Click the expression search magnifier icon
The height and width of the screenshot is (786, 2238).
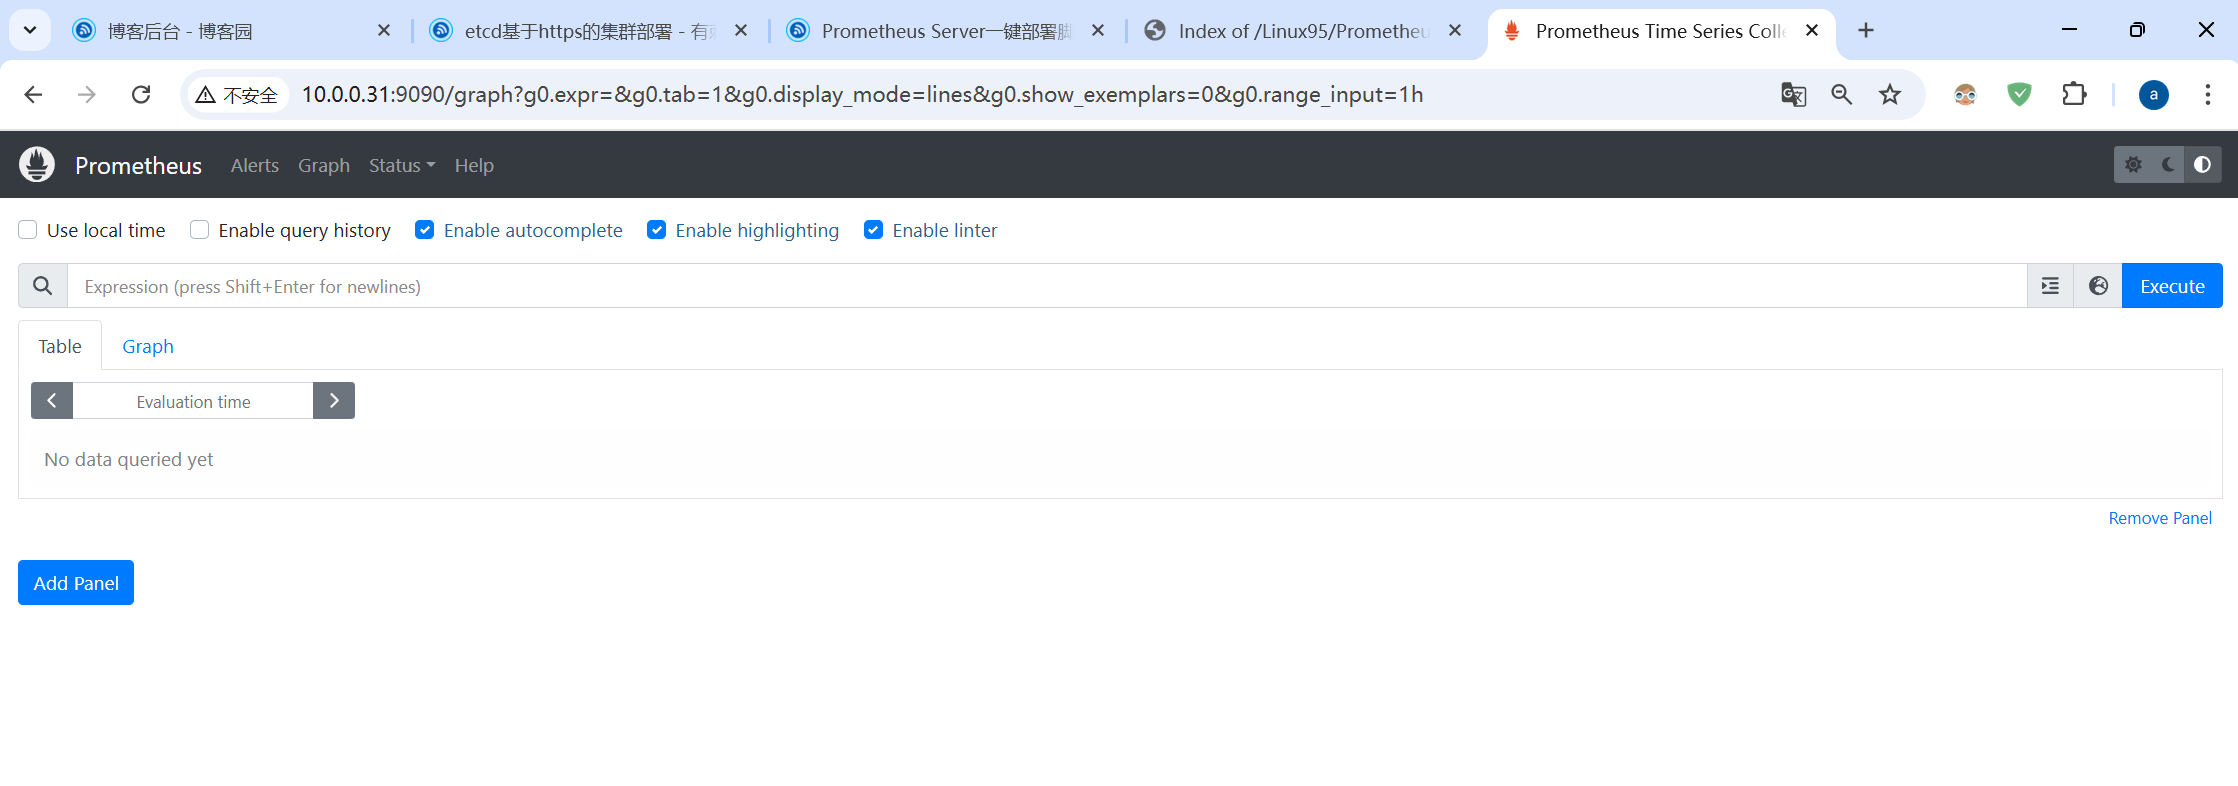(x=43, y=286)
